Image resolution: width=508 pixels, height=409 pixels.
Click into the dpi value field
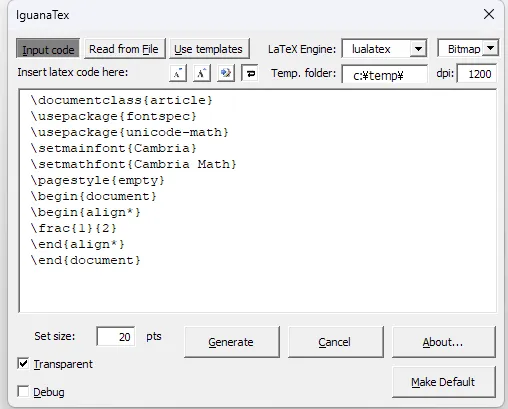click(477, 74)
